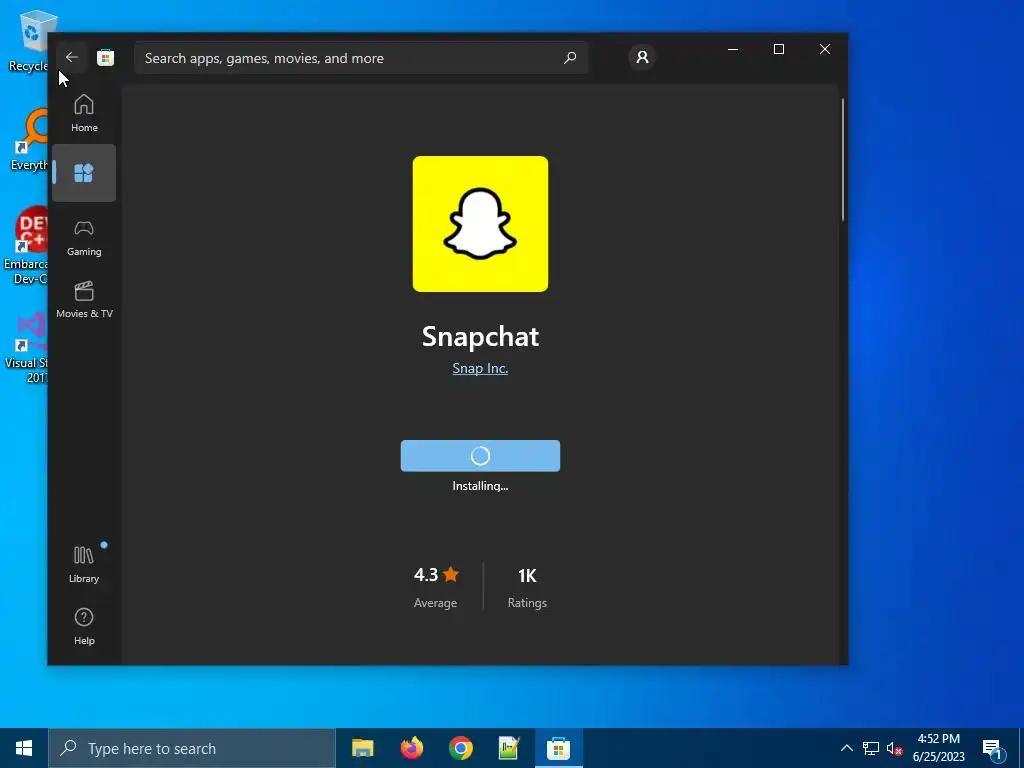Click the search magnifier icon in Store
This screenshot has width=1024, height=768.
(570, 57)
